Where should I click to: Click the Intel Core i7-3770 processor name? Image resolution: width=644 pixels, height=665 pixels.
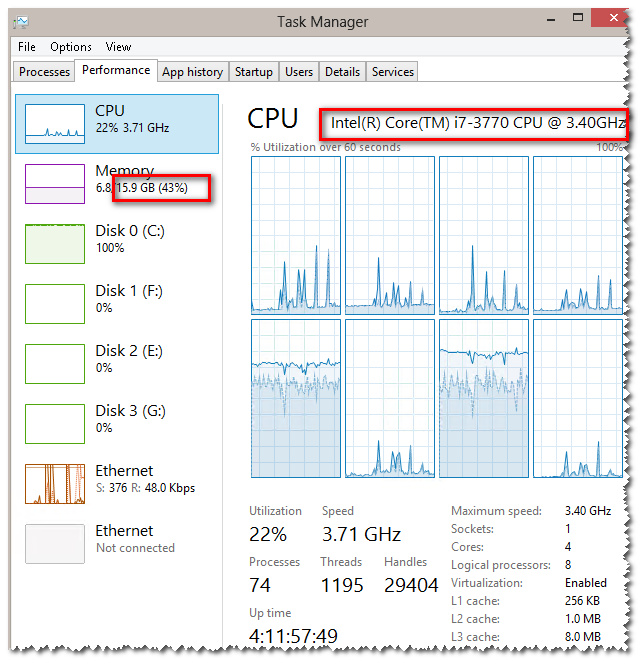click(x=478, y=123)
